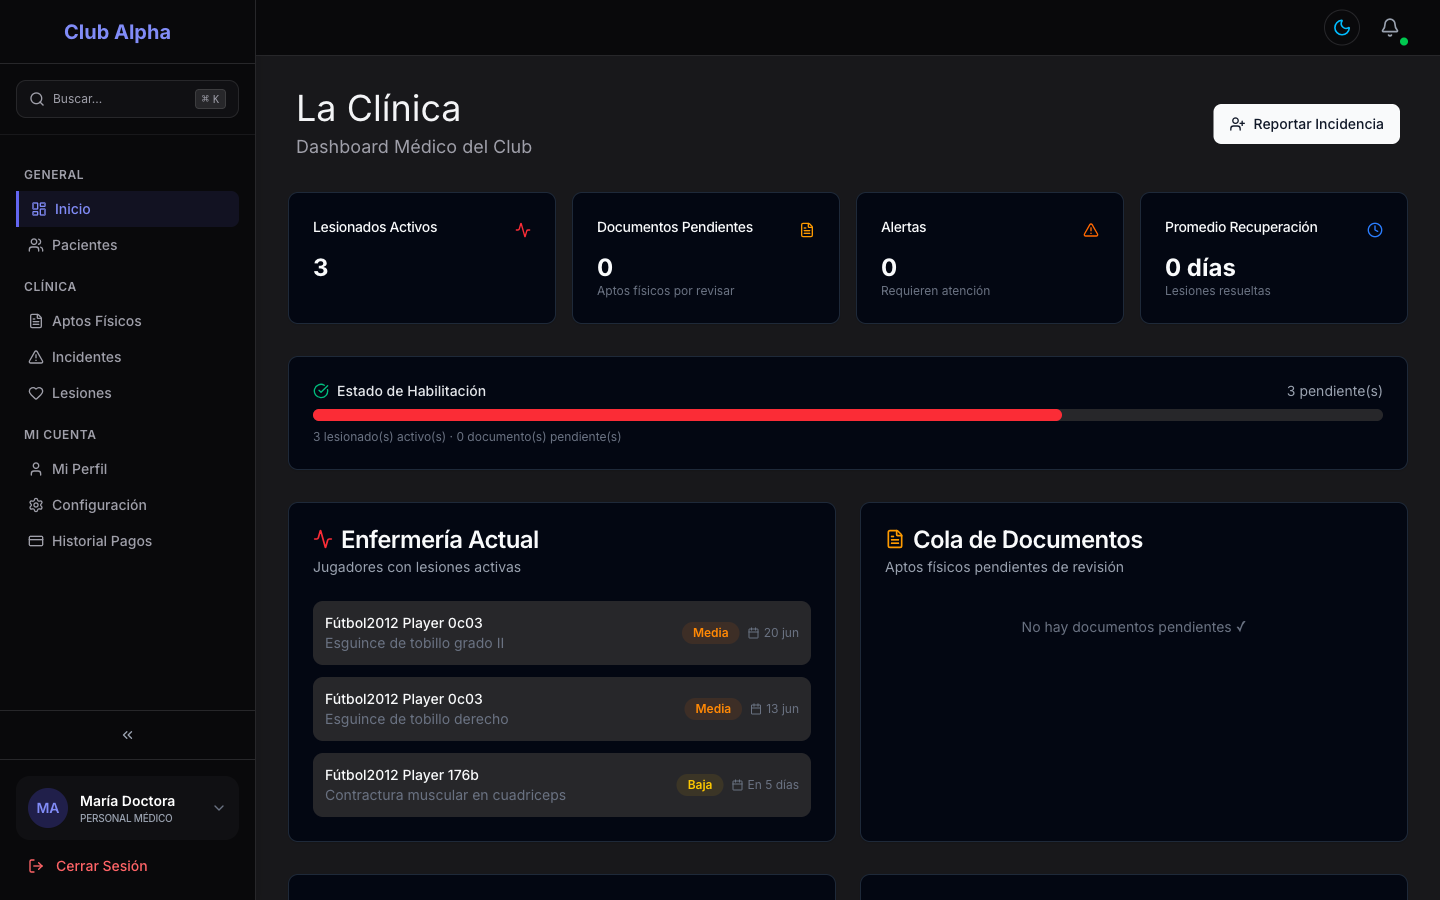1440x900 pixels.
Task: Open Pacientes in the sidebar
Action: [x=127, y=245]
